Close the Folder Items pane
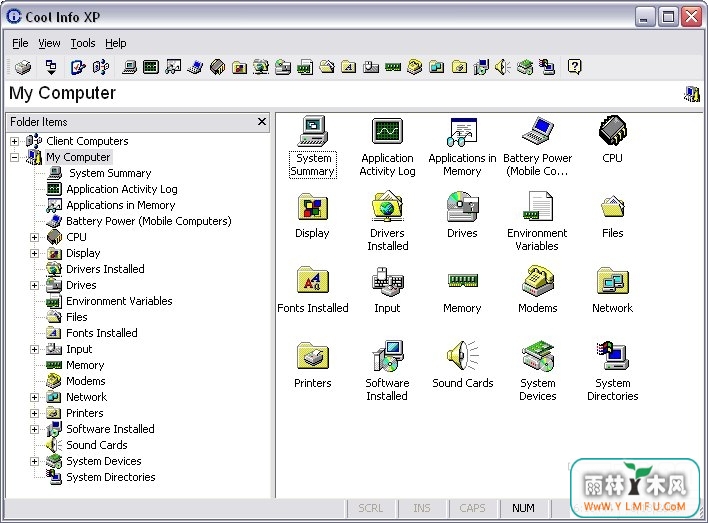Viewport: 708px width, 523px height. 262,121
